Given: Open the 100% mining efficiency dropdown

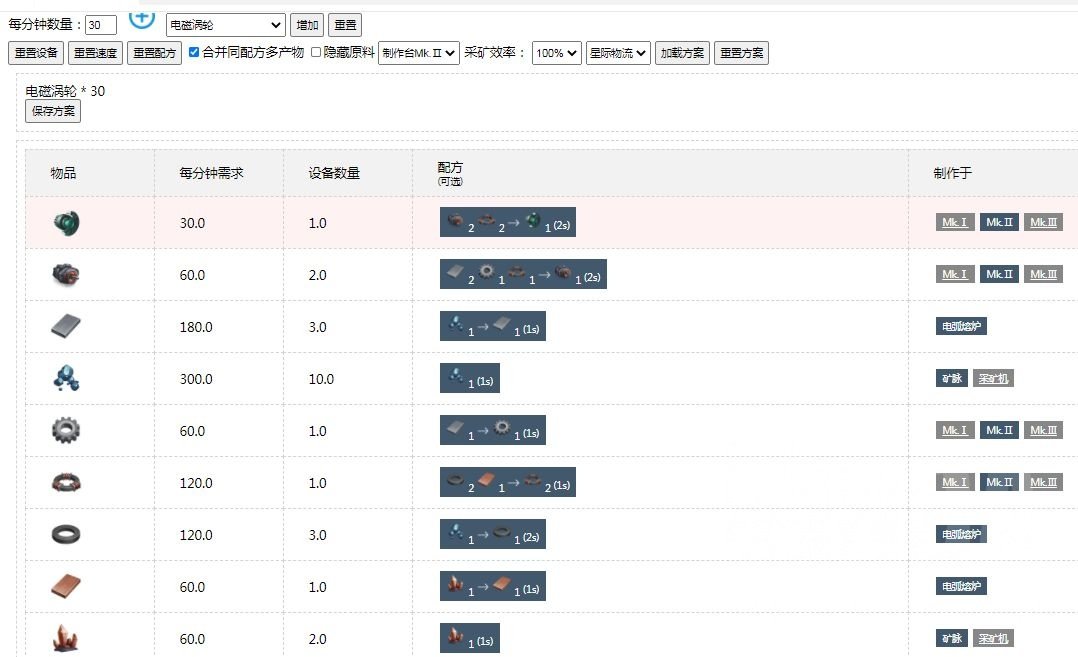Looking at the screenshot, I should tap(556, 53).
